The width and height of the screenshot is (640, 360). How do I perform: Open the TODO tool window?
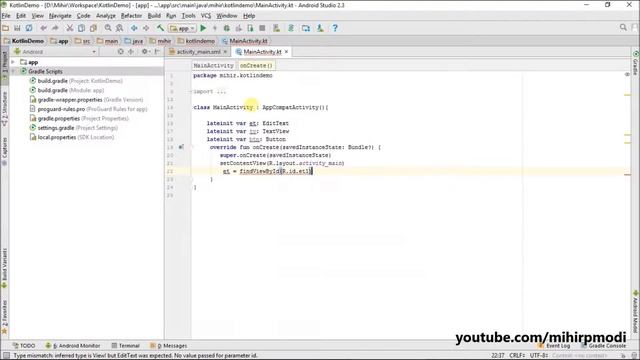24,346
